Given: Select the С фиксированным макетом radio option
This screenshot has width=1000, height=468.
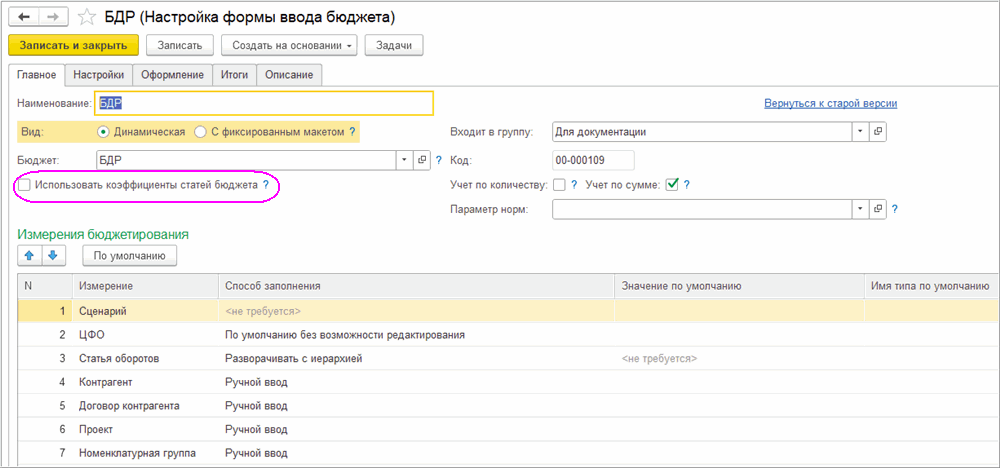Looking at the screenshot, I should point(201,132).
